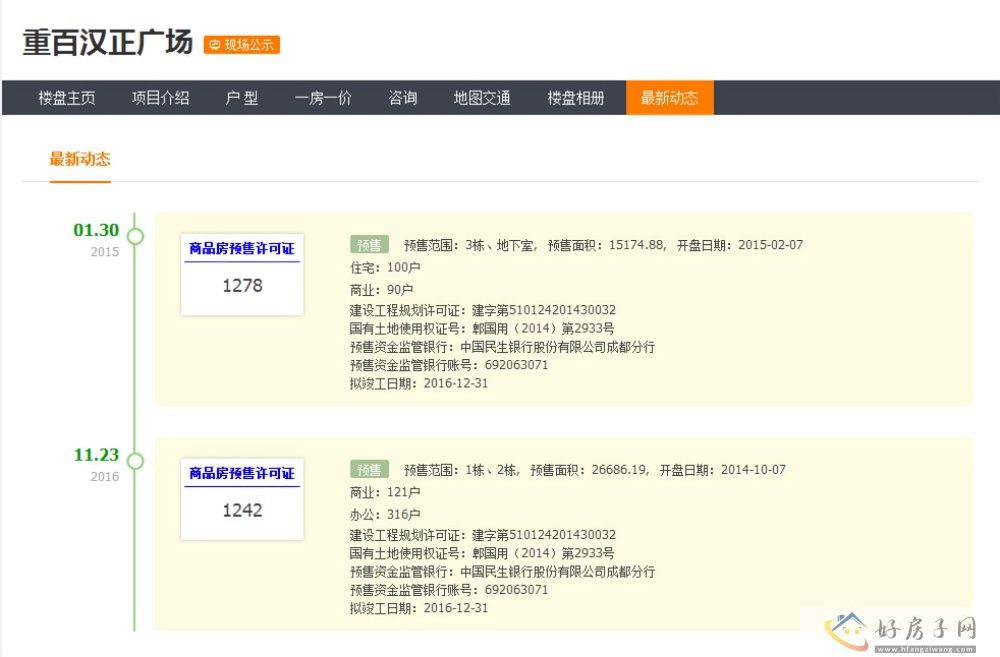Image resolution: width=1000 pixels, height=657 pixels.
Task: Open 地图交通 tab
Action: coord(482,98)
